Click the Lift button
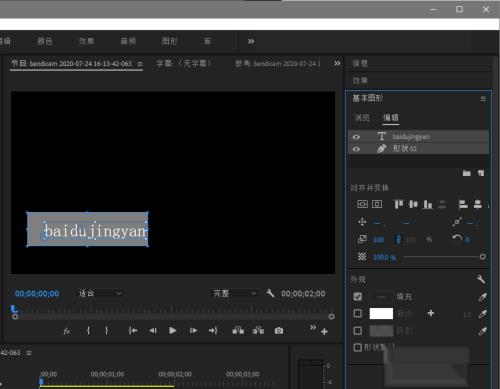This screenshot has width=500, height=389. click(x=238, y=331)
